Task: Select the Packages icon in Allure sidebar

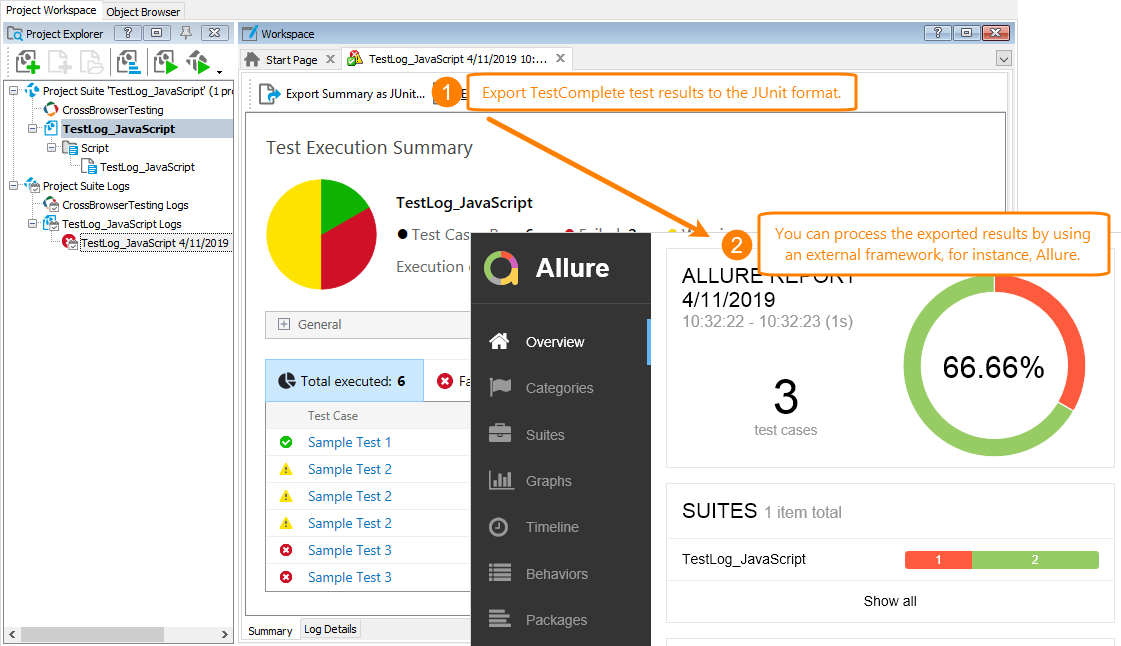Action: [500, 619]
